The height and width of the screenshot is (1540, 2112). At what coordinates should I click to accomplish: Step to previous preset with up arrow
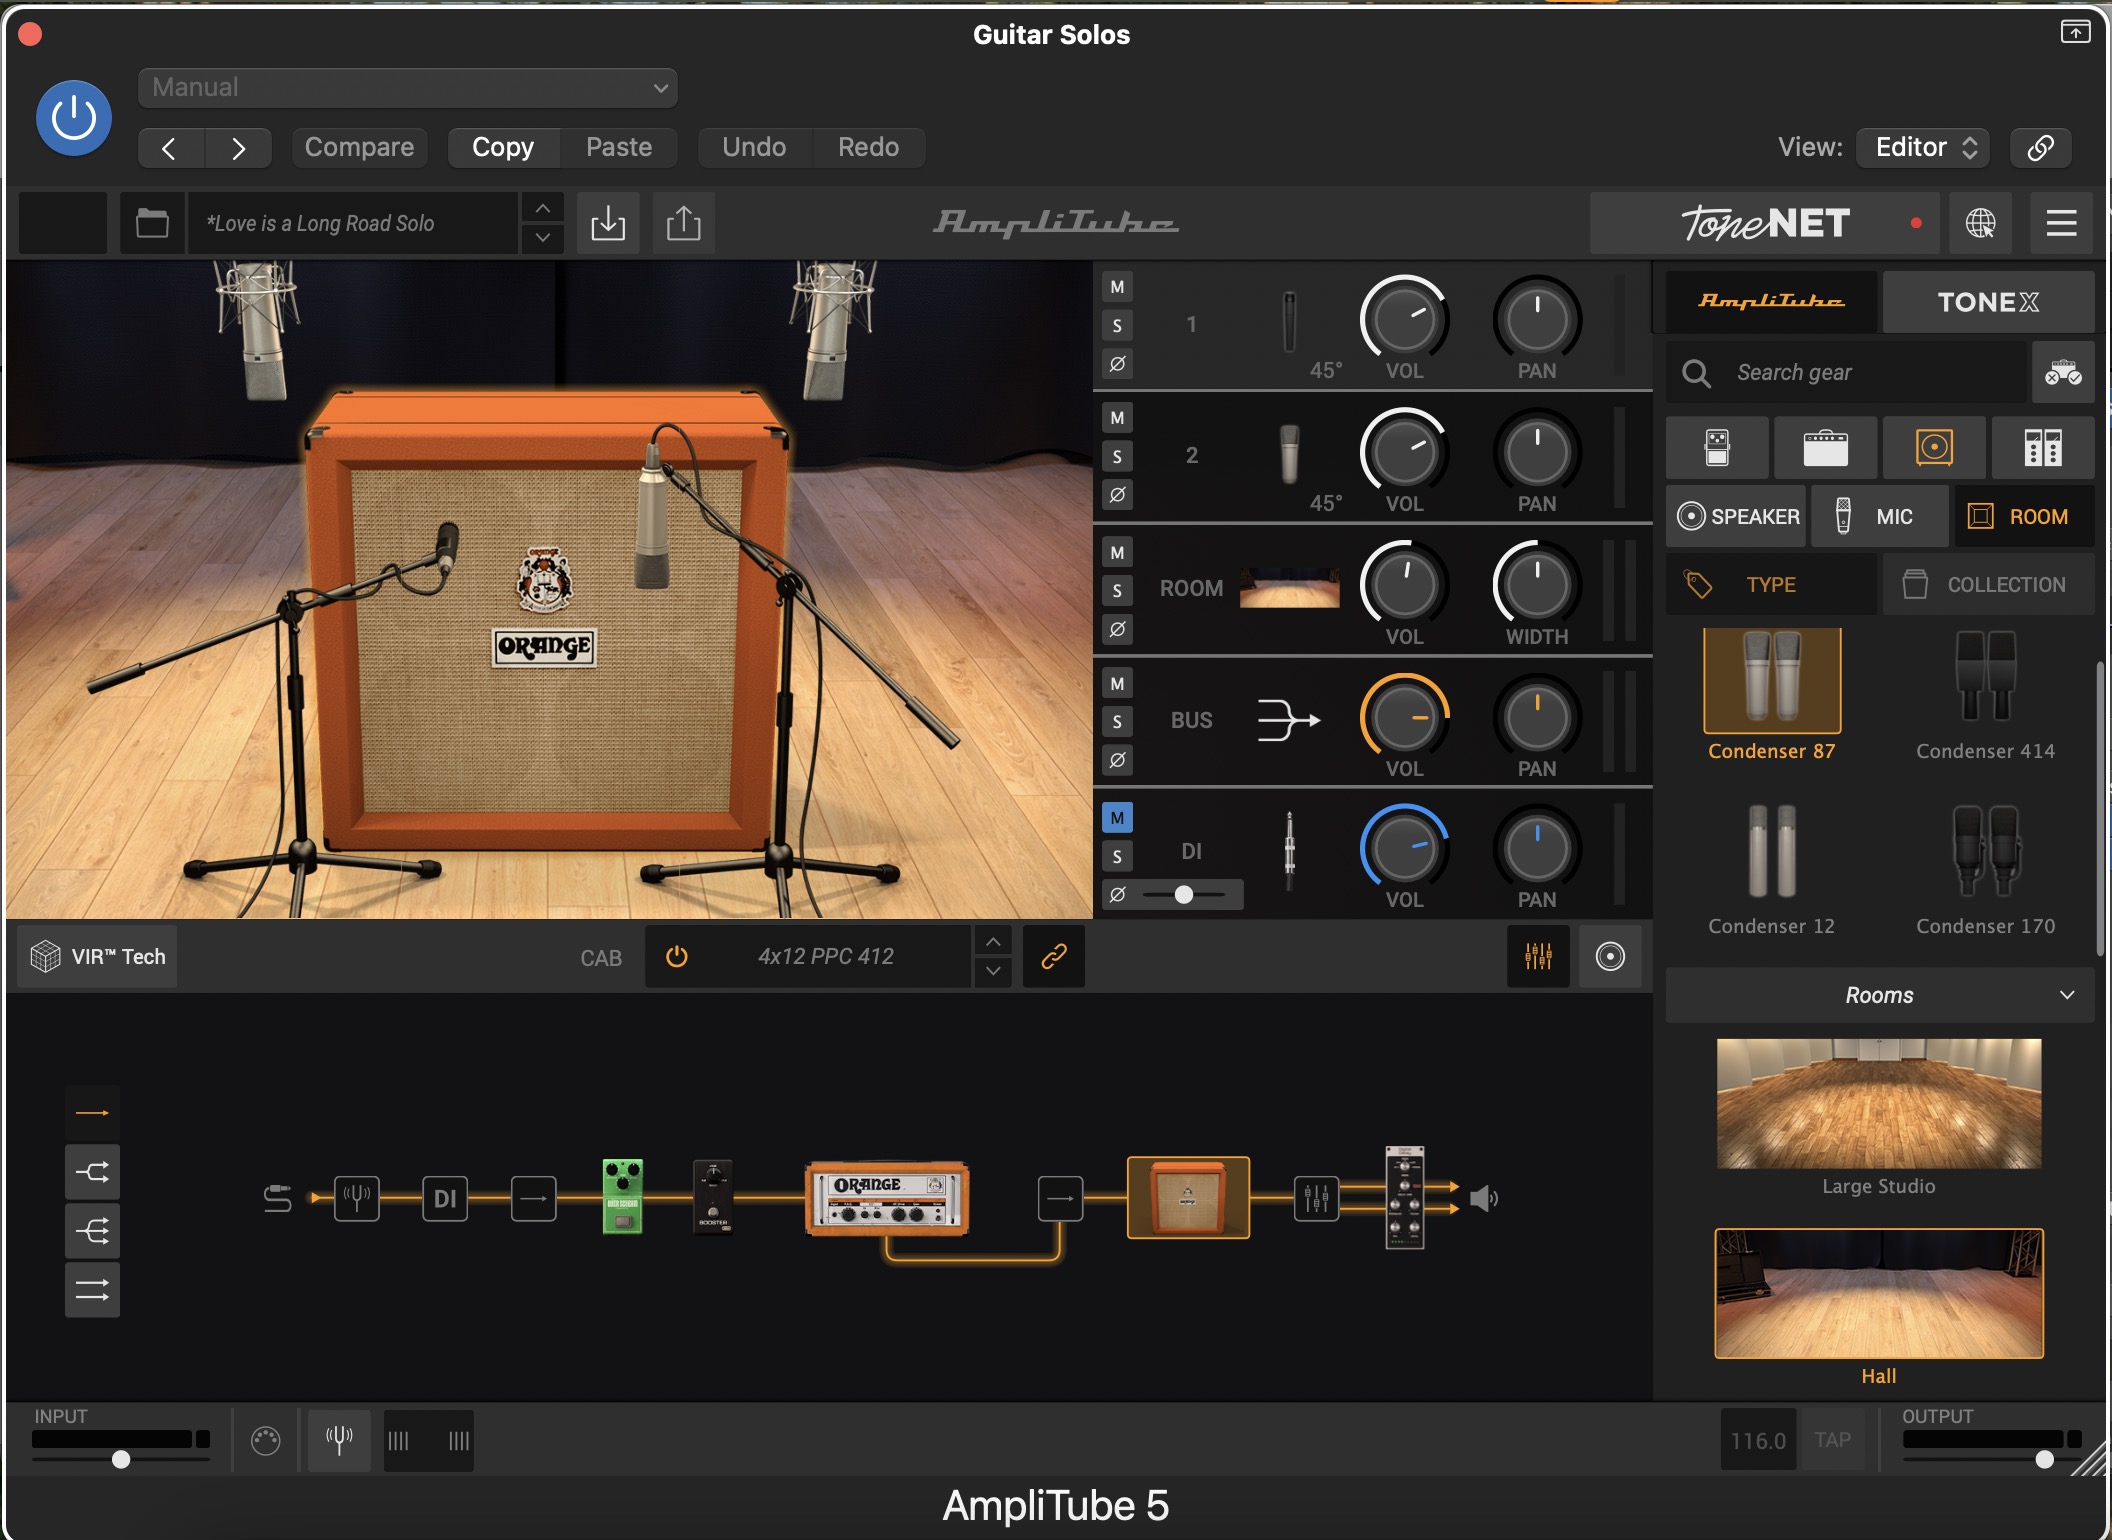tap(542, 209)
